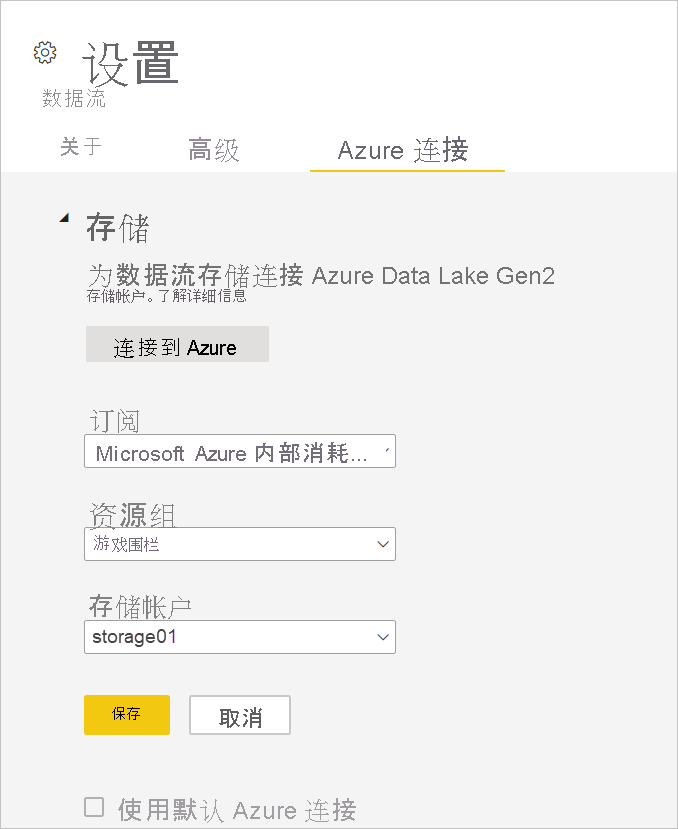Open the 了解详细信息 link

tap(205, 295)
